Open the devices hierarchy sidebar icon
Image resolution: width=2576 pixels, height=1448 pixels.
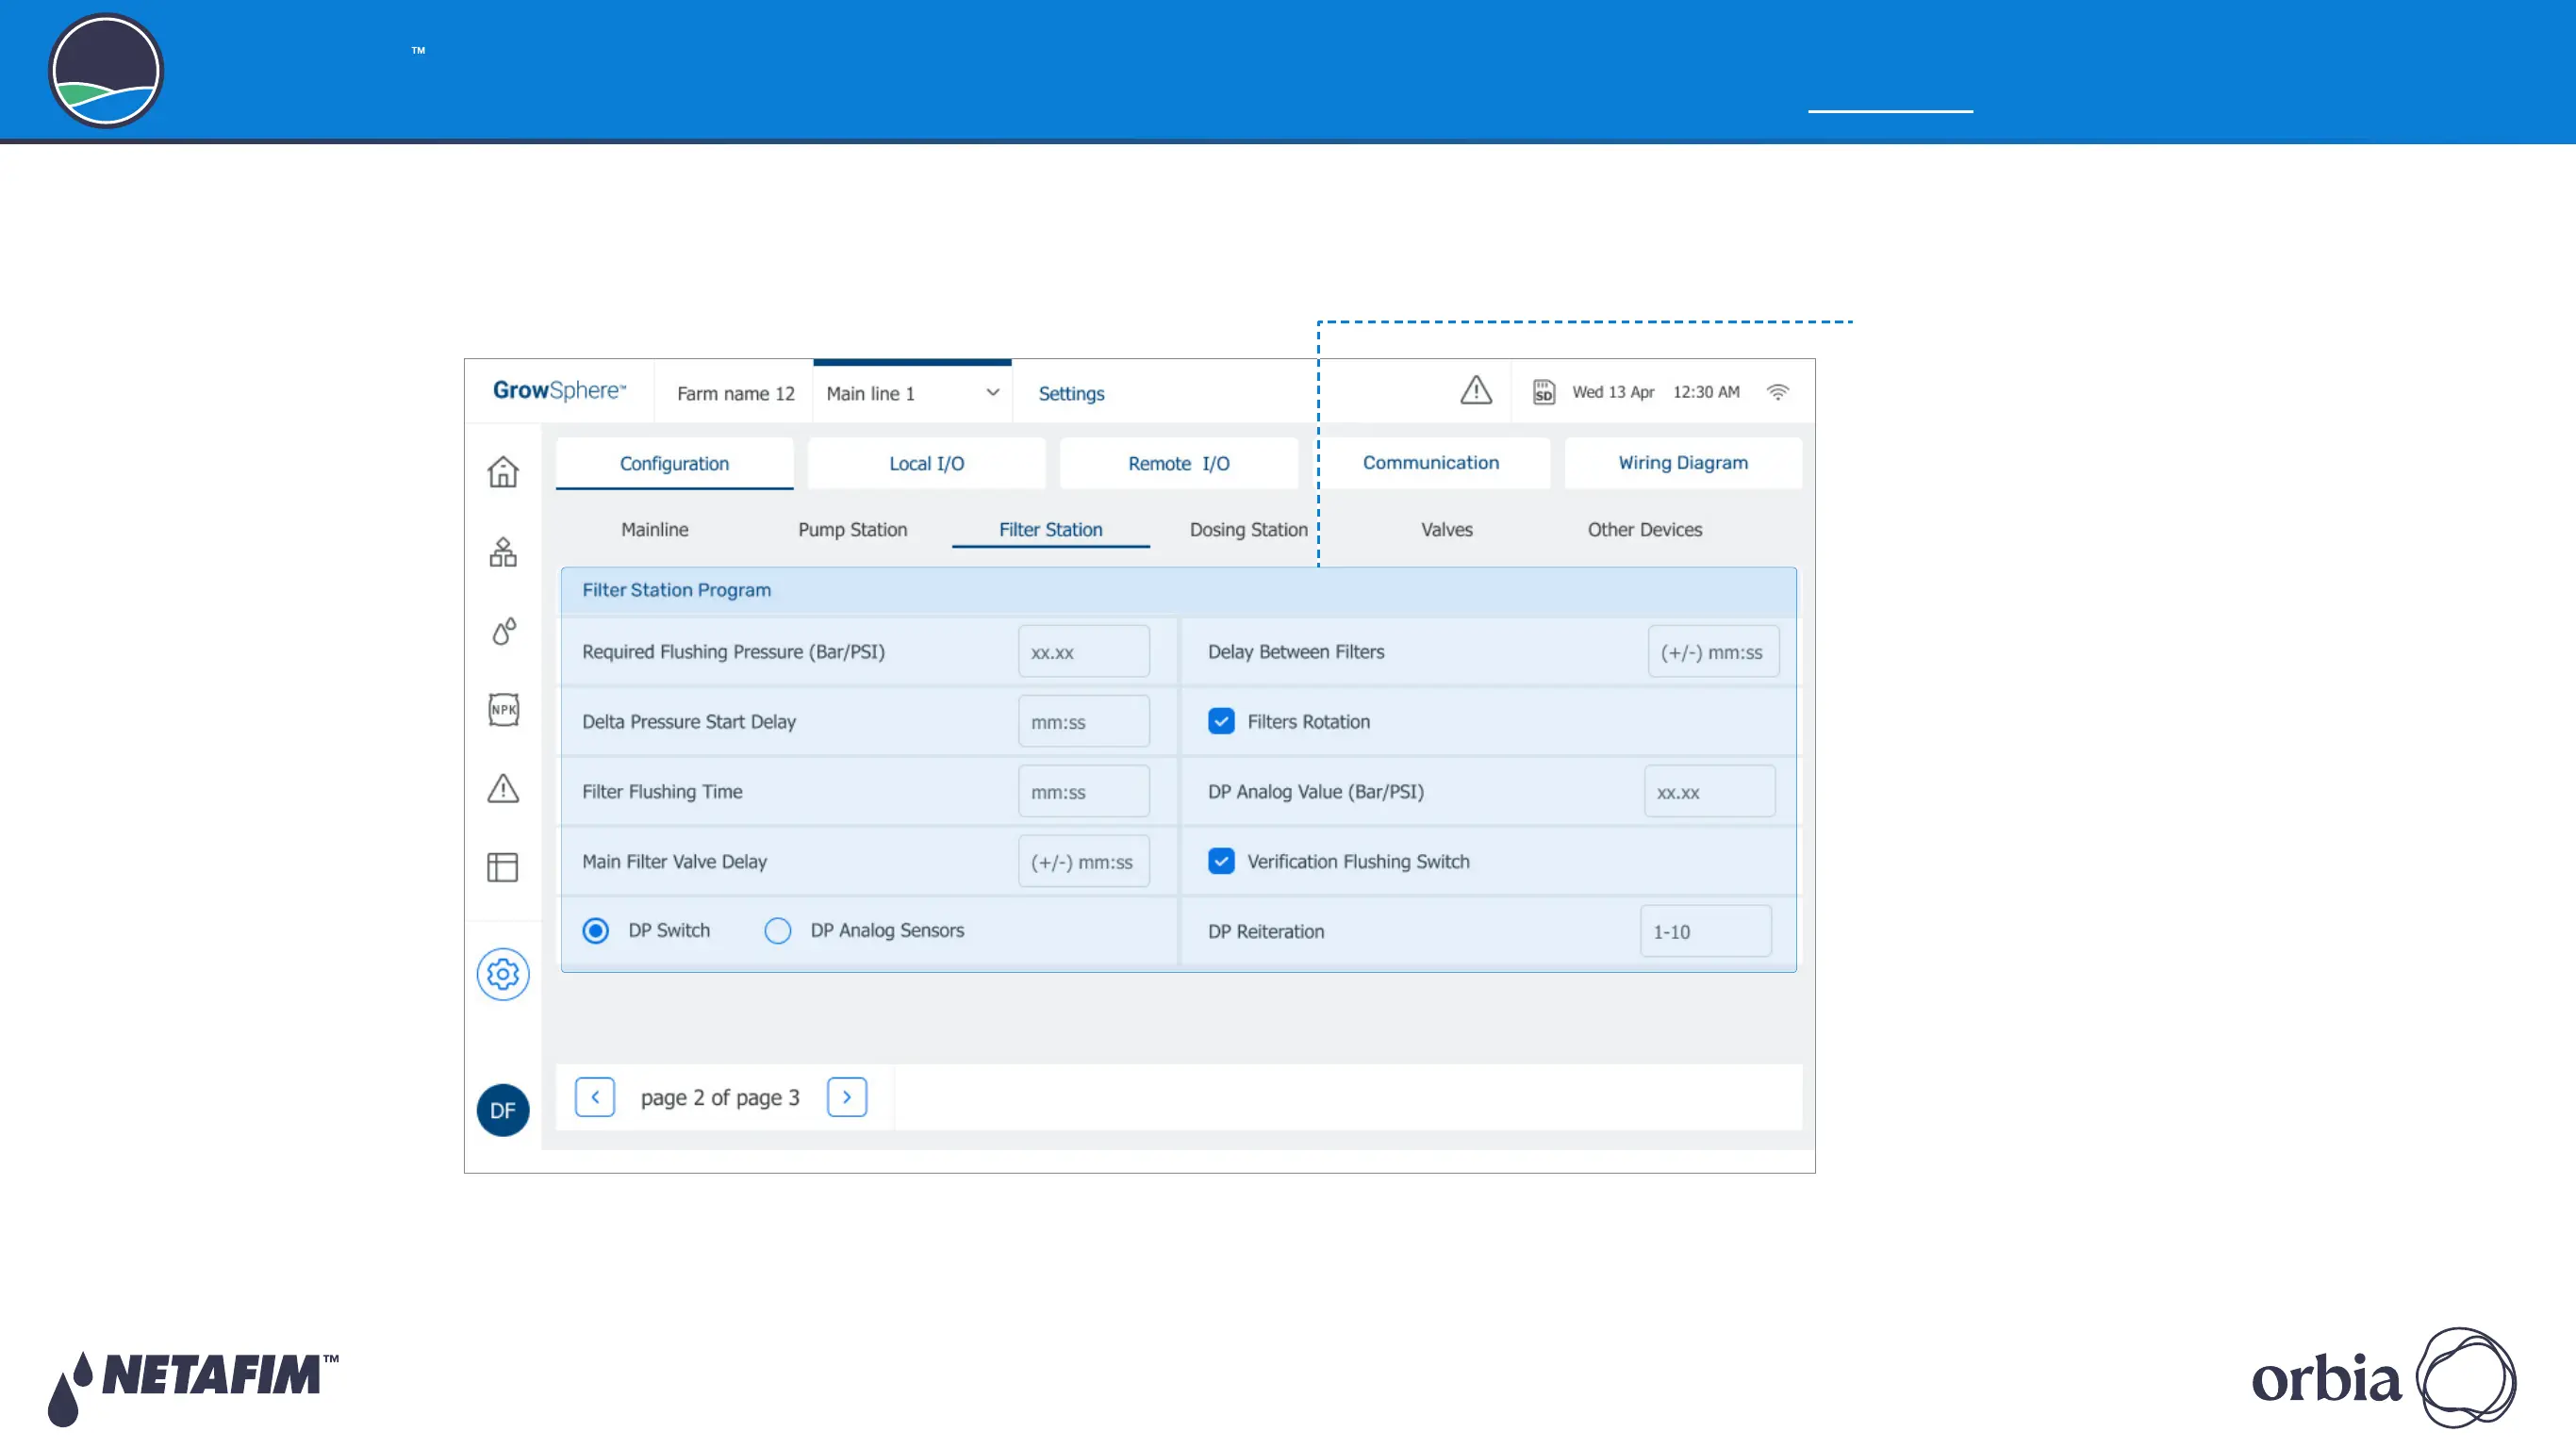click(503, 552)
